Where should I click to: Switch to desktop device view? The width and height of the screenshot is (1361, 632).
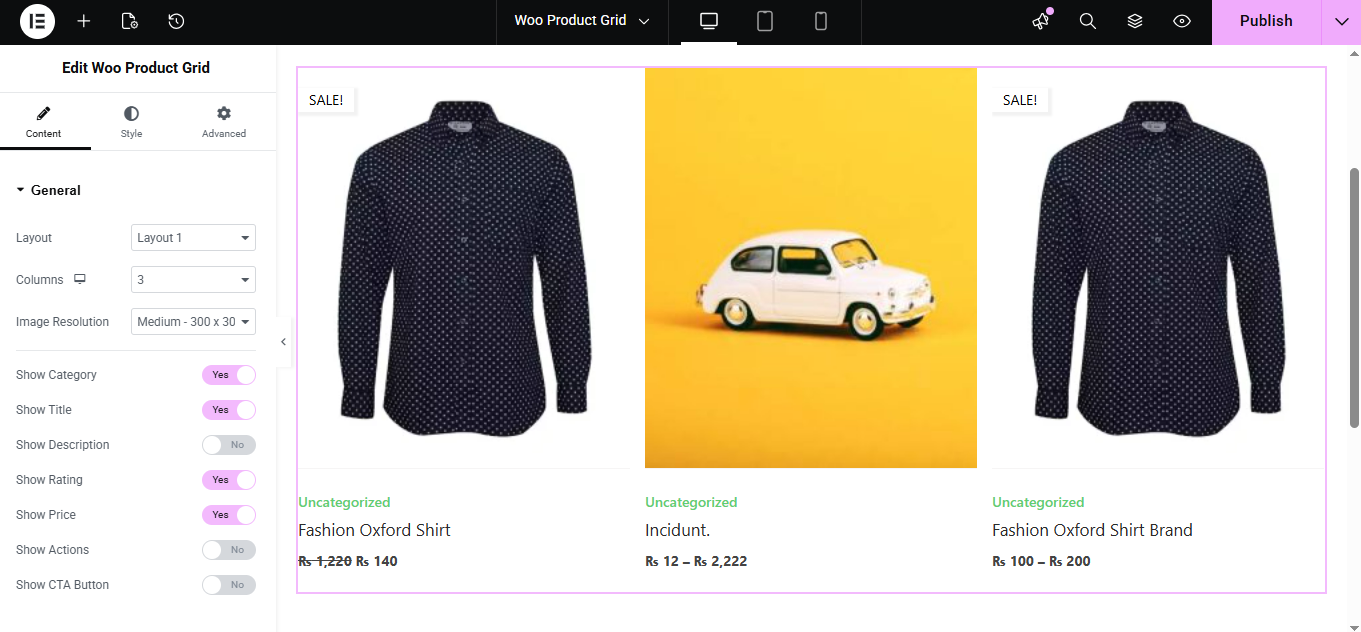tap(709, 21)
